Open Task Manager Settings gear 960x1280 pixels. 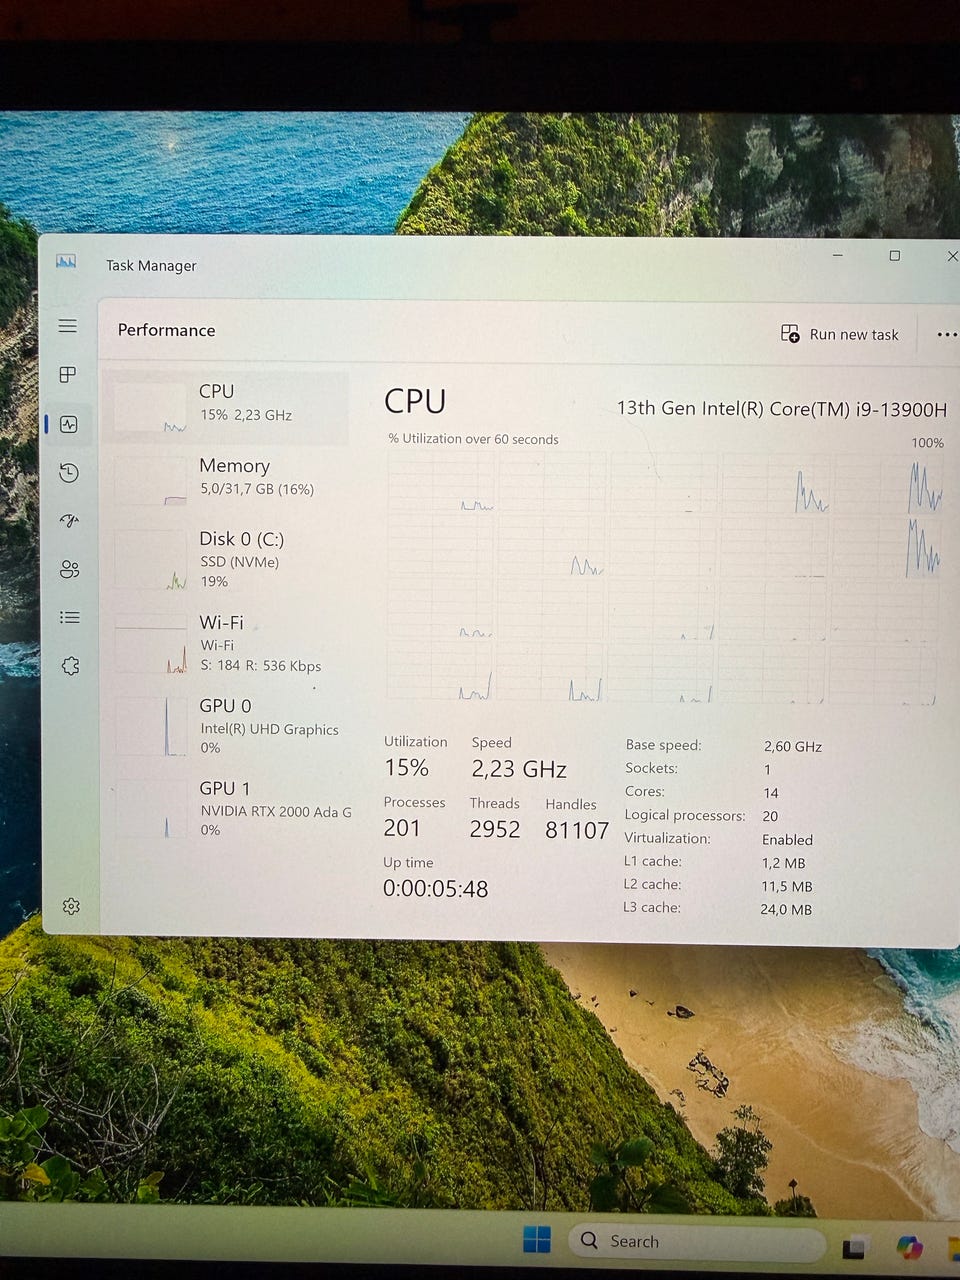71,906
